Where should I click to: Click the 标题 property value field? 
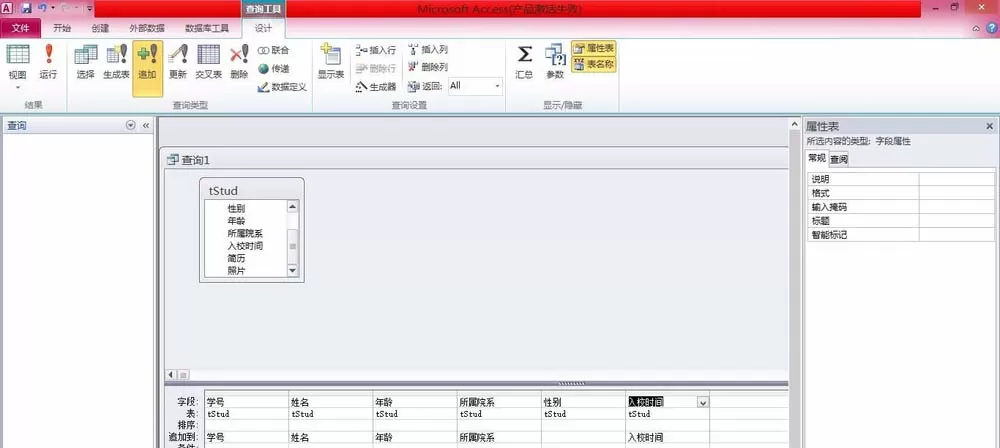click(x=957, y=221)
